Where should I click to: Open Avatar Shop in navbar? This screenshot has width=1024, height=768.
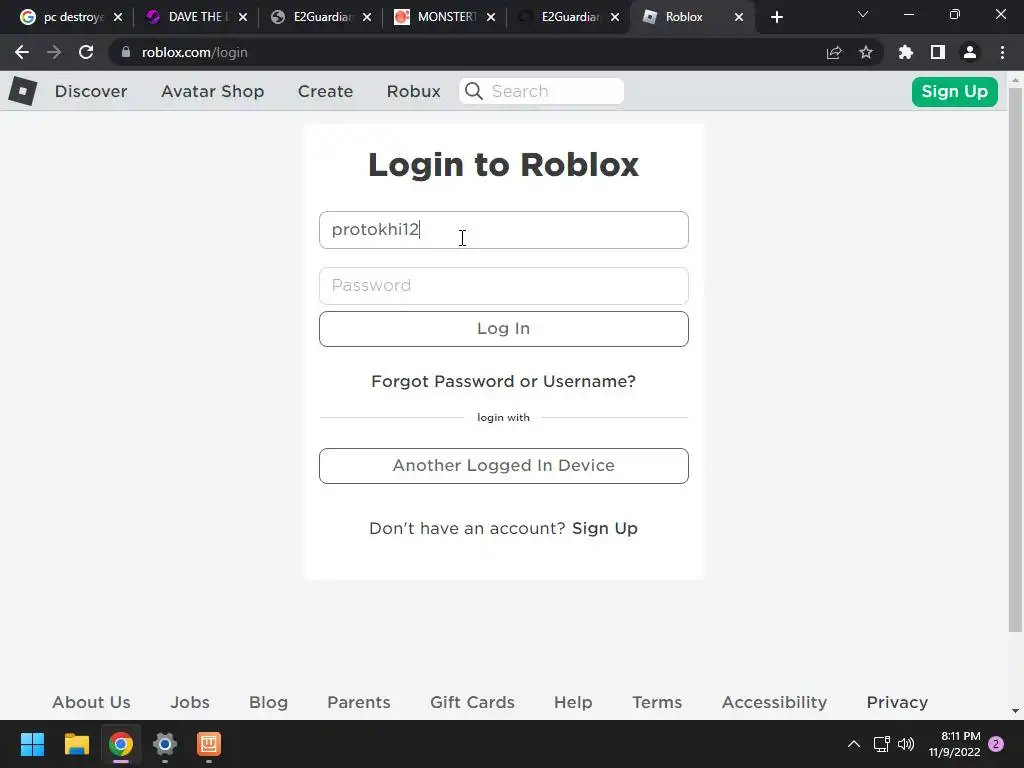pyautogui.click(x=213, y=91)
